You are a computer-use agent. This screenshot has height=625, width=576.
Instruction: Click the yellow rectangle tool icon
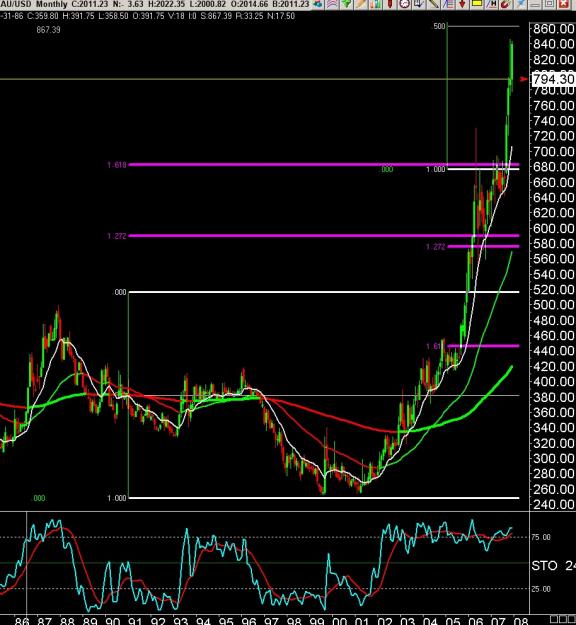click(x=477, y=4)
